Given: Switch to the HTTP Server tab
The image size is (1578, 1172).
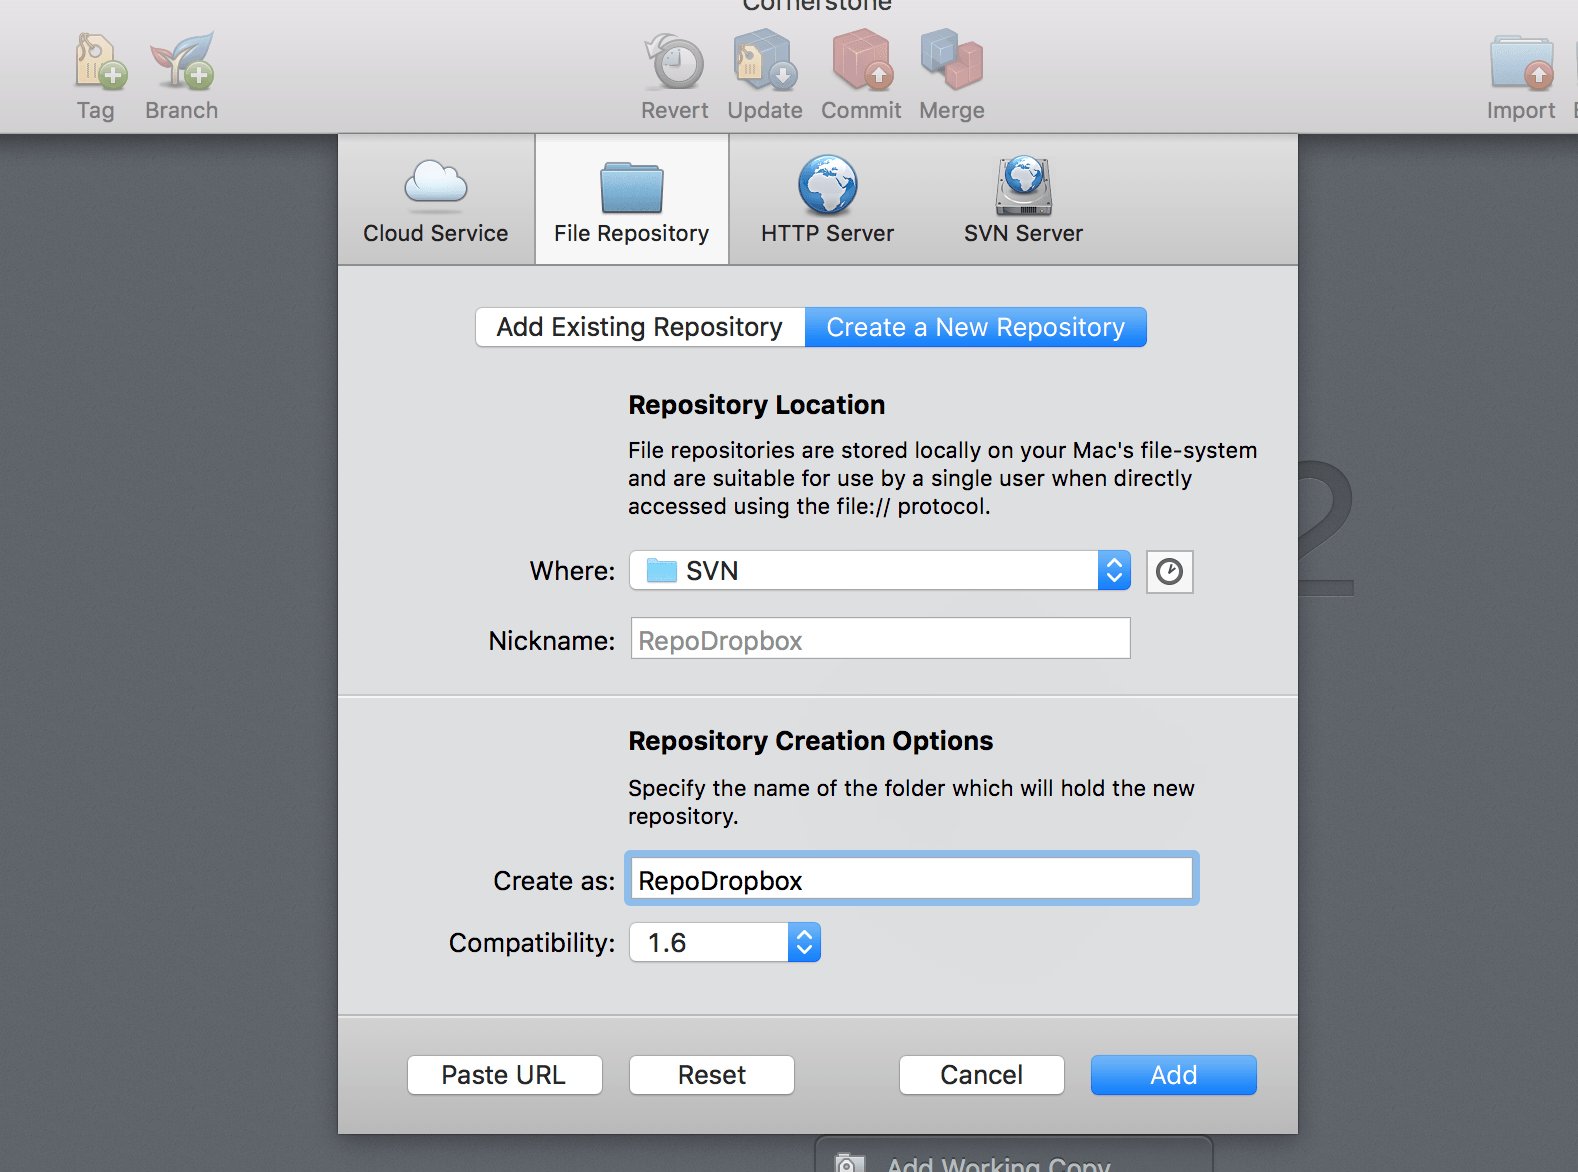Looking at the screenshot, I should pos(827,200).
